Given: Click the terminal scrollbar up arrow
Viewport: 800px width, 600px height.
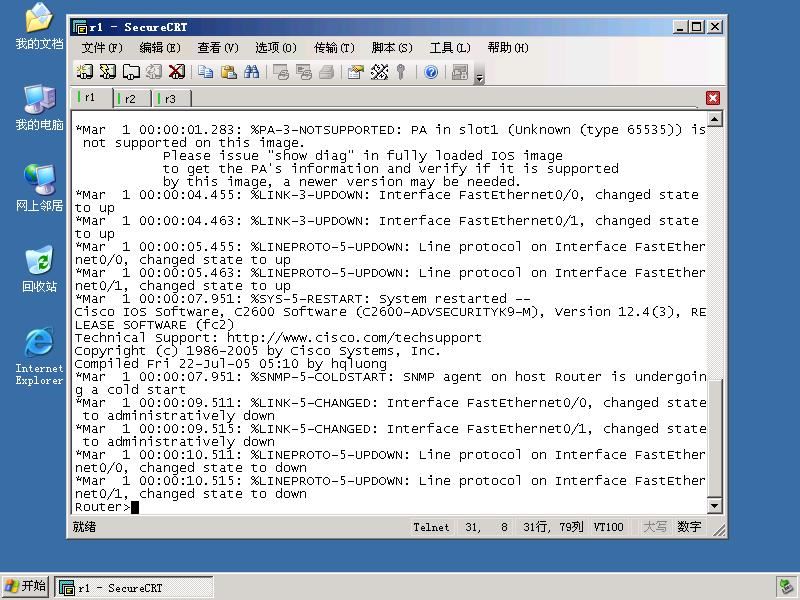Looking at the screenshot, I should click(x=714, y=119).
